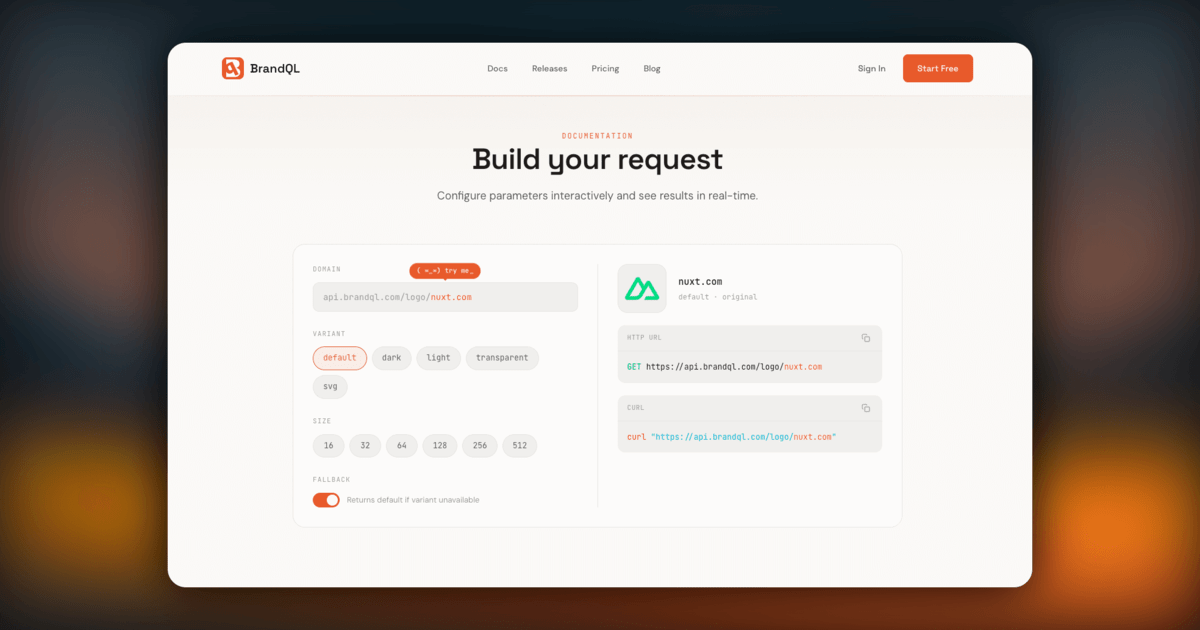The width and height of the screenshot is (1200, 630).
Task: Copy the HTTP URL with the copy icon
Action: [866, 338]
